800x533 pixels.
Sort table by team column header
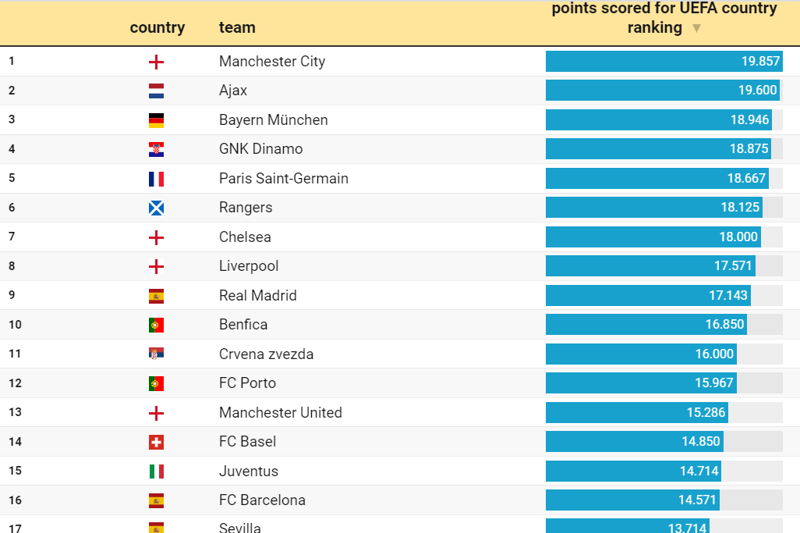[x=237, y=28]
